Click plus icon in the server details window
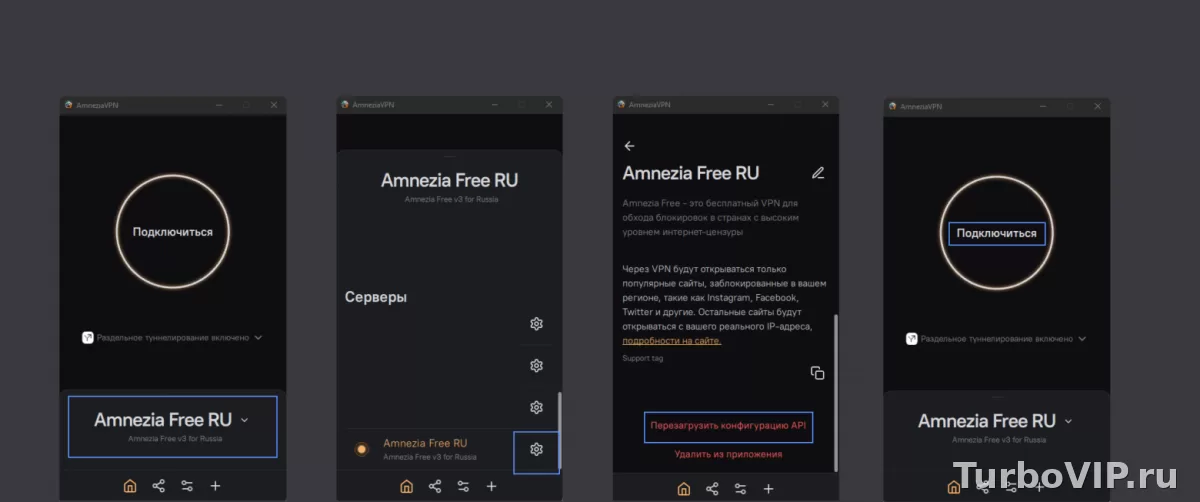The height and width of the screenshot is (502, 1200). click(x=768, y=489)
